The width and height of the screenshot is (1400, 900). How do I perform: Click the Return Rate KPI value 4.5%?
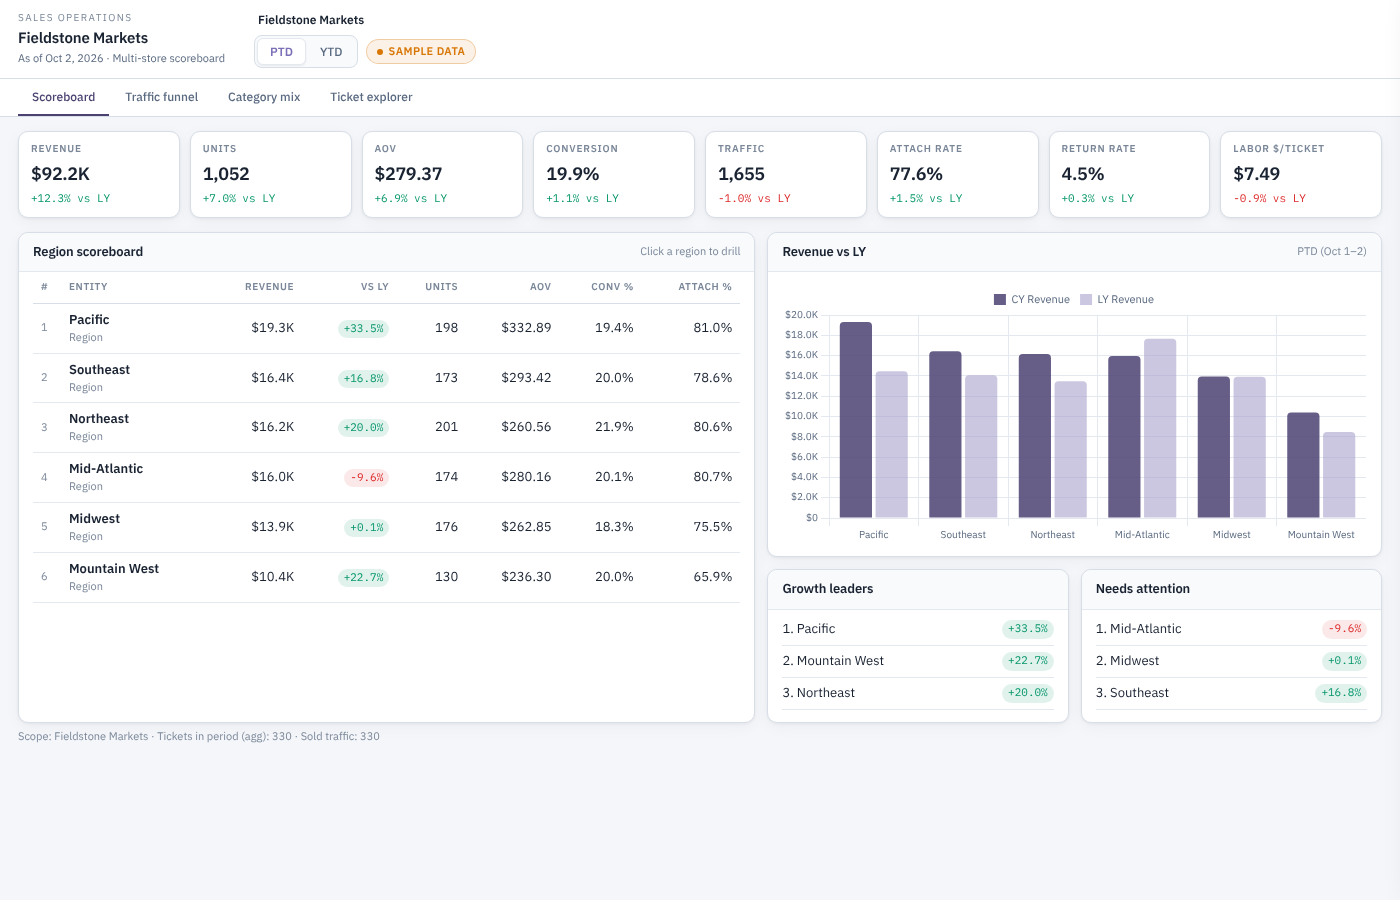point(1083,174)
